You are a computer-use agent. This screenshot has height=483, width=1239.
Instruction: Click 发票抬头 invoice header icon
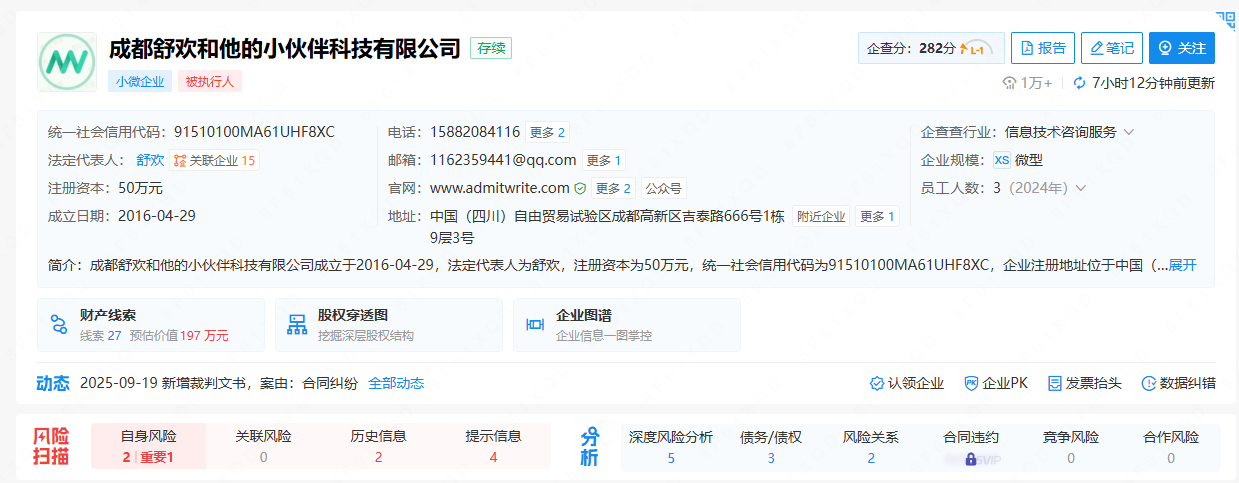click(1054, 383)
